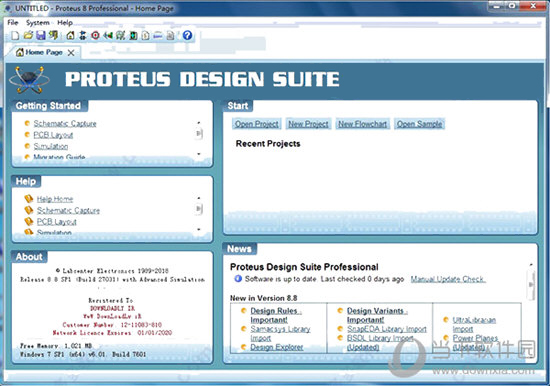Screen dimensions: 550x386
Task: Click the New Flowchart button
Action: 363,124
